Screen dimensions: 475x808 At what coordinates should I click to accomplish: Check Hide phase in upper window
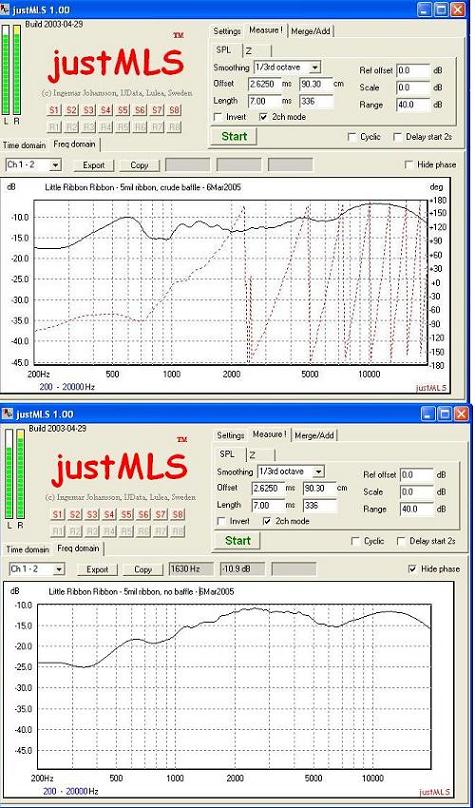(409, 165)
